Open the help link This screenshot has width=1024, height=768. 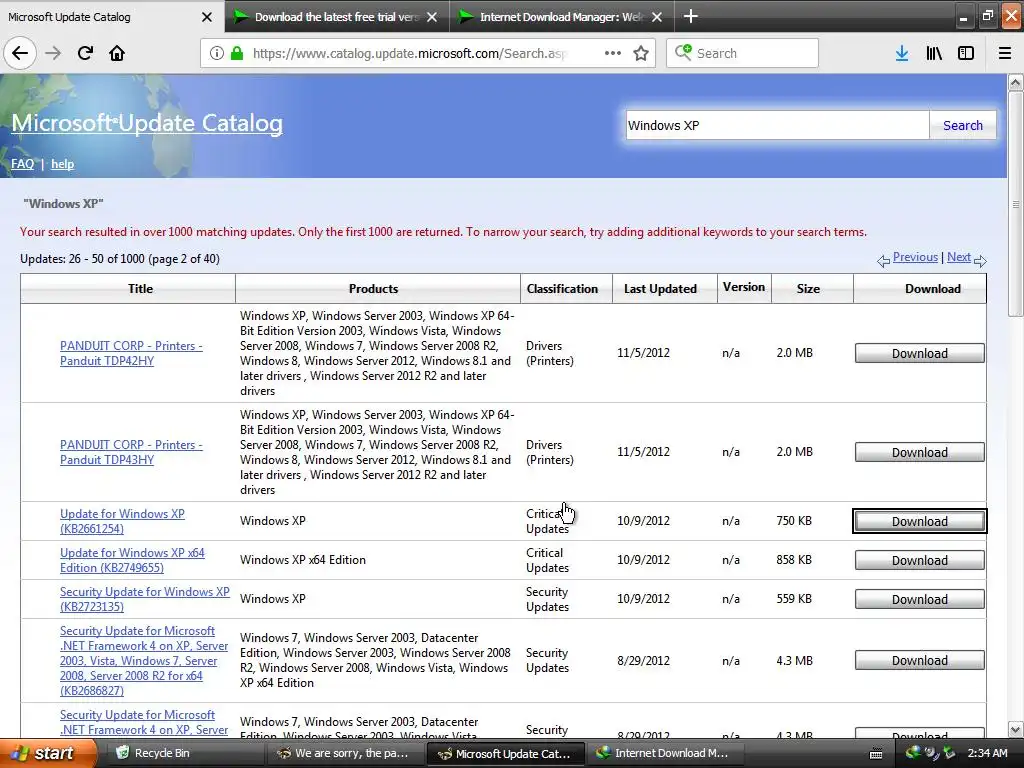pyautogui.click(x=63, y=164)
